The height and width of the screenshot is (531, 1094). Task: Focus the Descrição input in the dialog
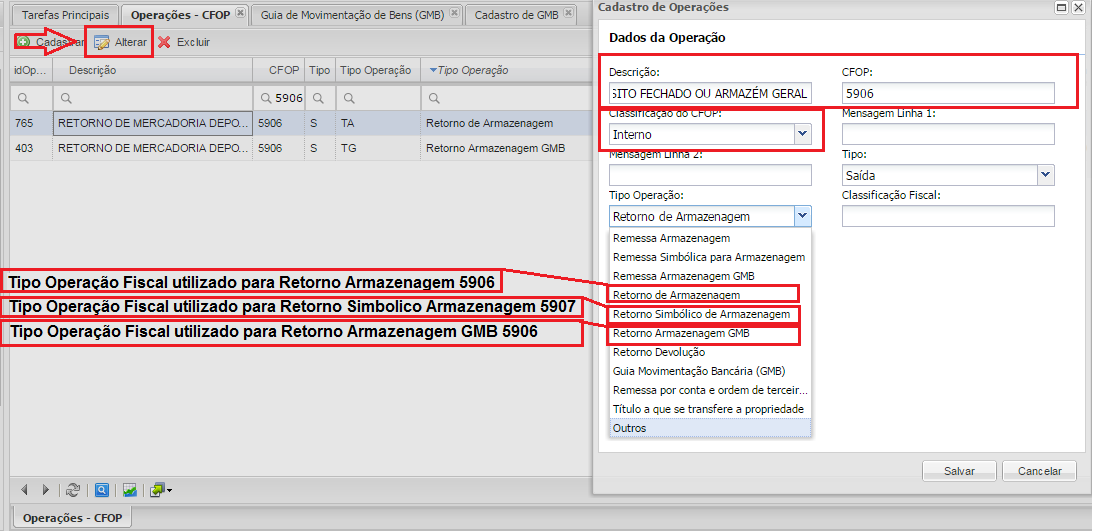pyautogui.click(x=710, y=93)
